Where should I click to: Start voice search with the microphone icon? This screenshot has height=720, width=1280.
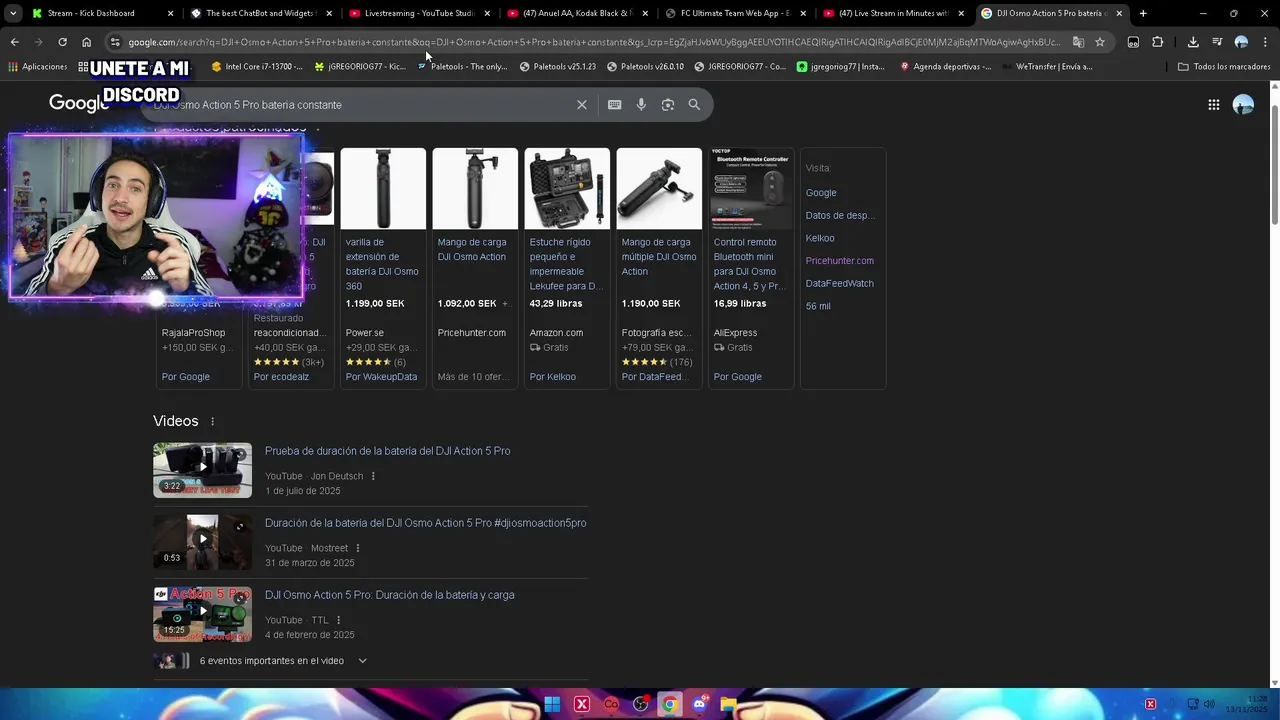(x=641, y=105)
